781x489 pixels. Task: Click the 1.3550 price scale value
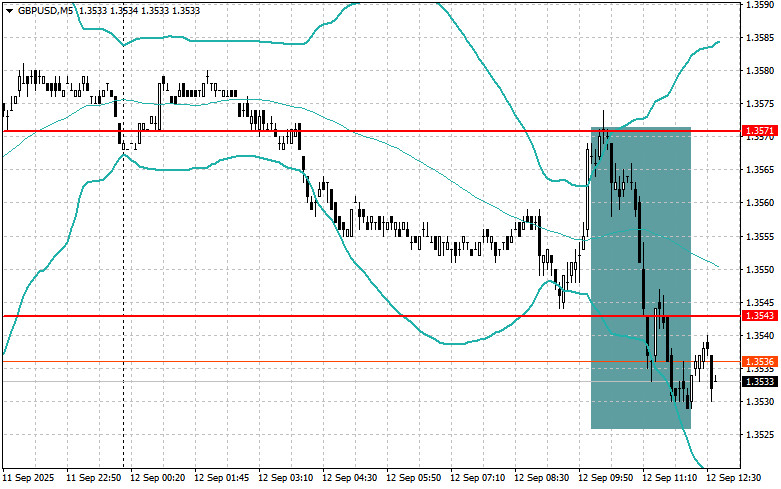(760, 269)
